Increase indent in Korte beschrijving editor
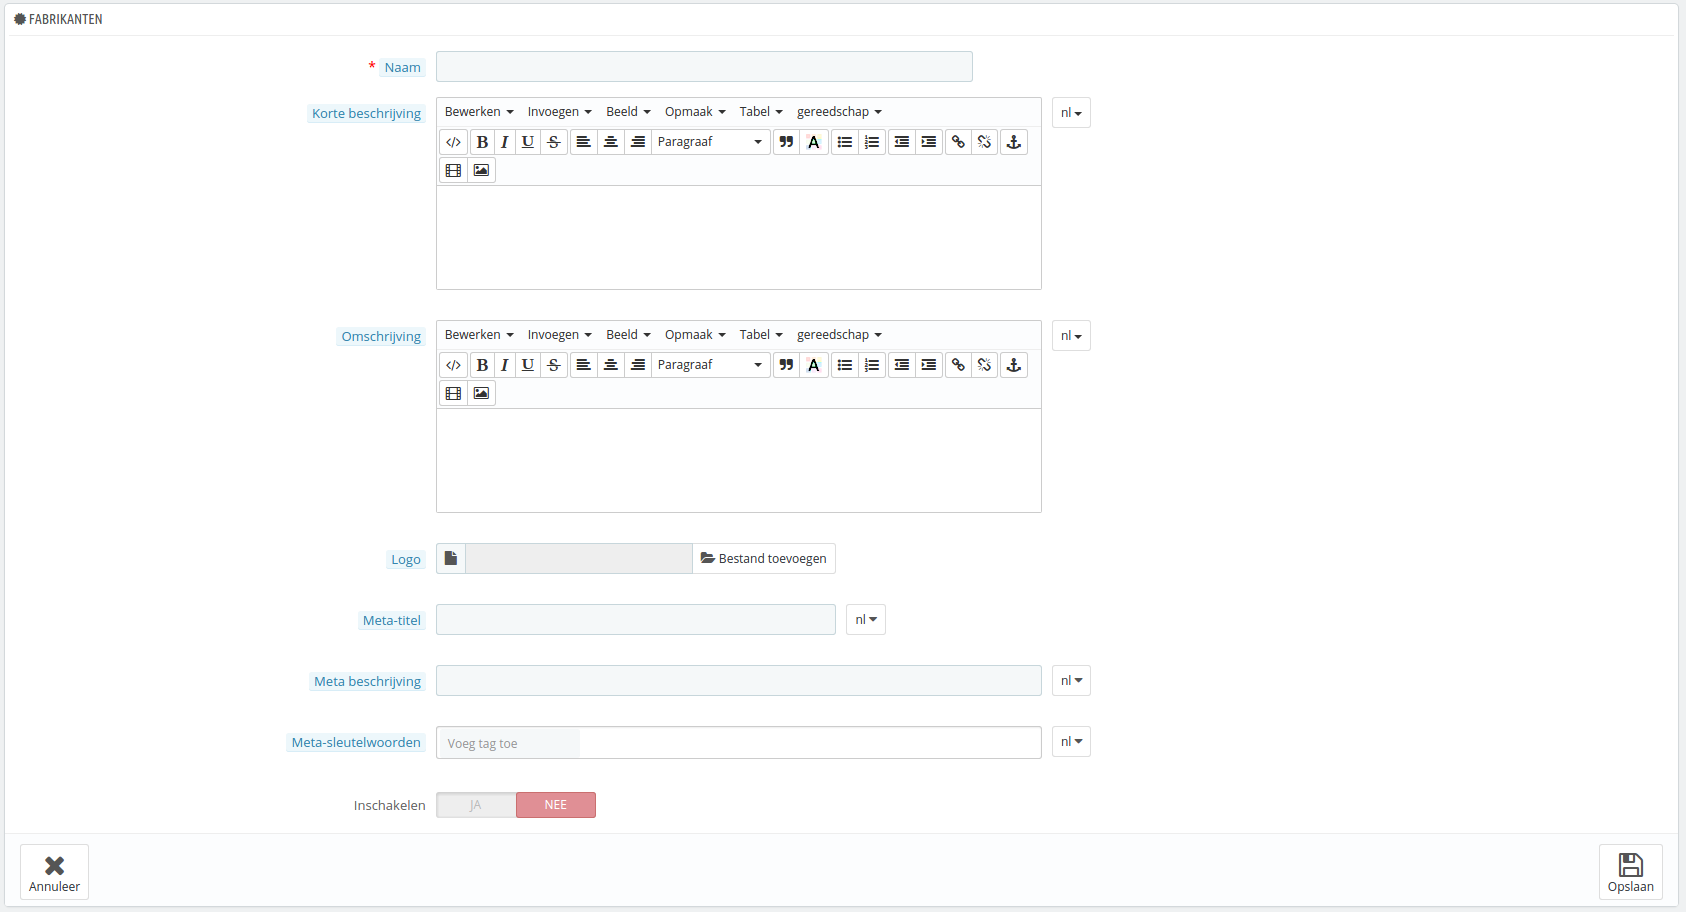 (x=929, y=142)
